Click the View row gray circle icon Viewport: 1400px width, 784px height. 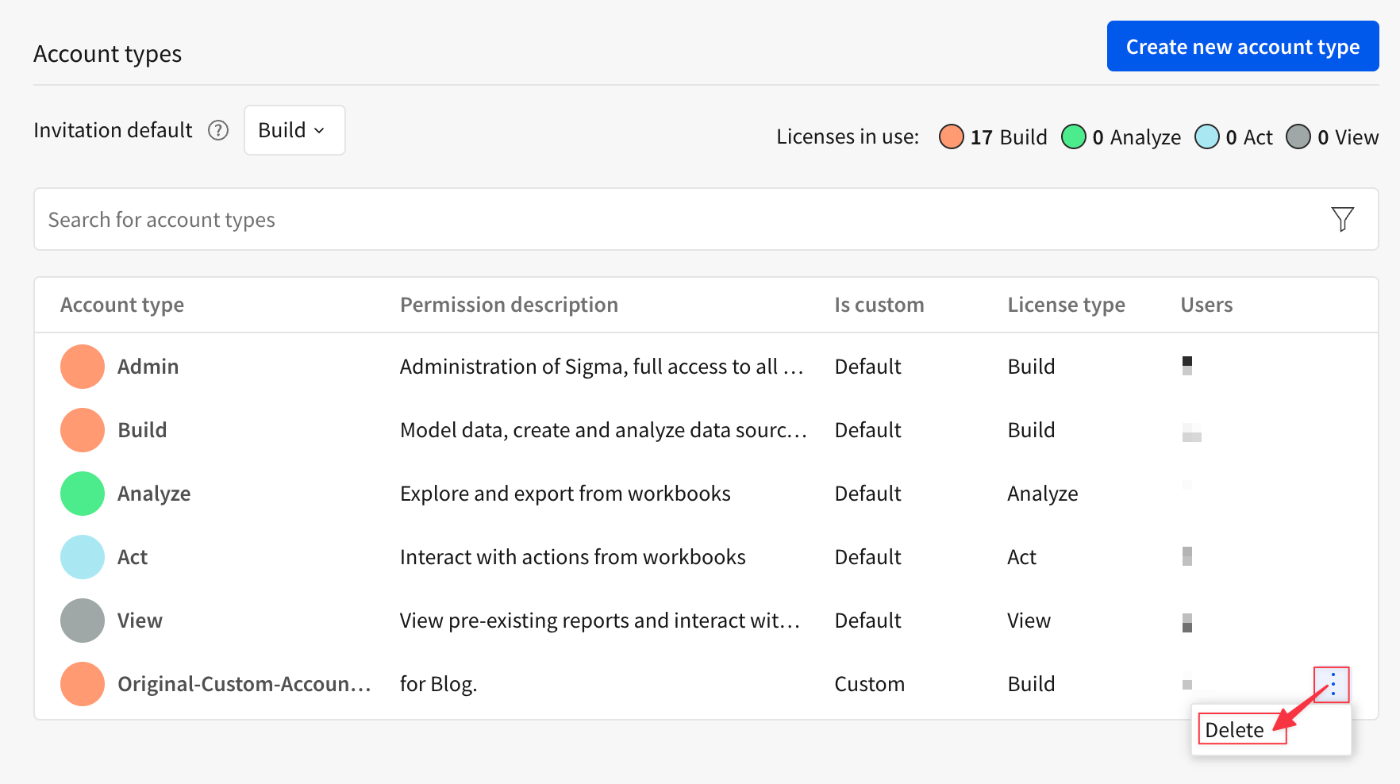coord(82,620)
